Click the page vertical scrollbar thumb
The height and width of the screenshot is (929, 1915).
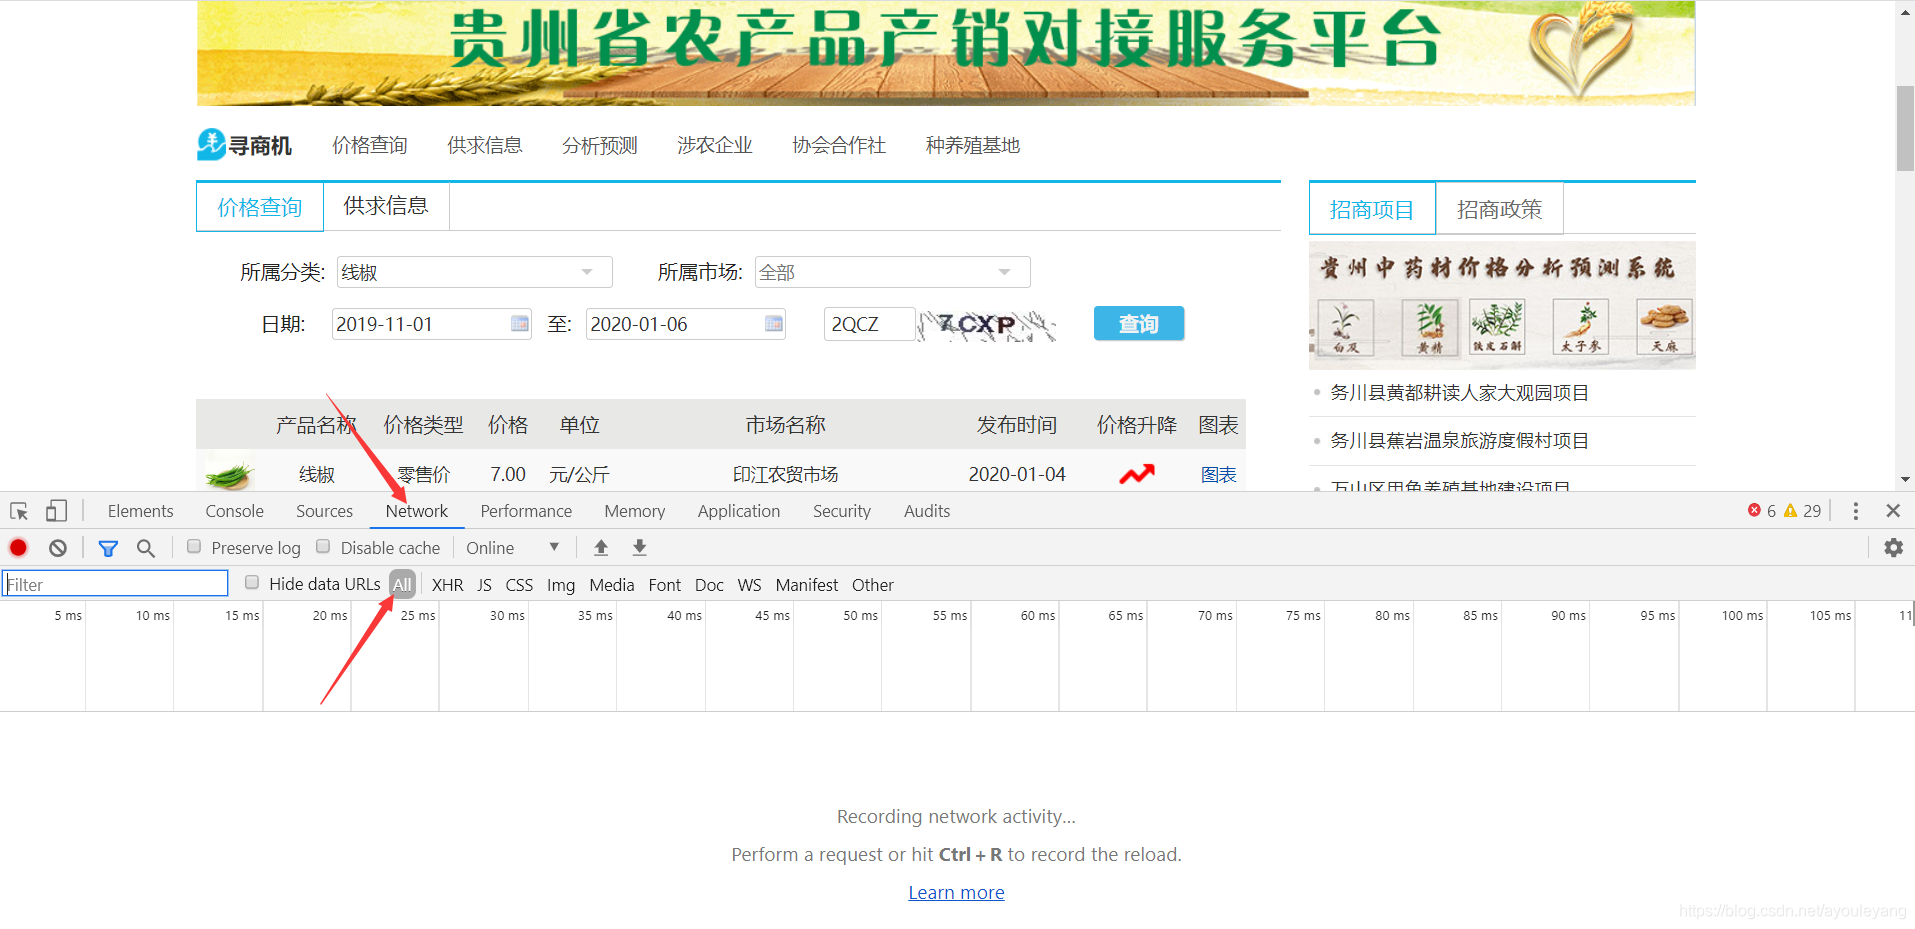(x=1905, y=128)
